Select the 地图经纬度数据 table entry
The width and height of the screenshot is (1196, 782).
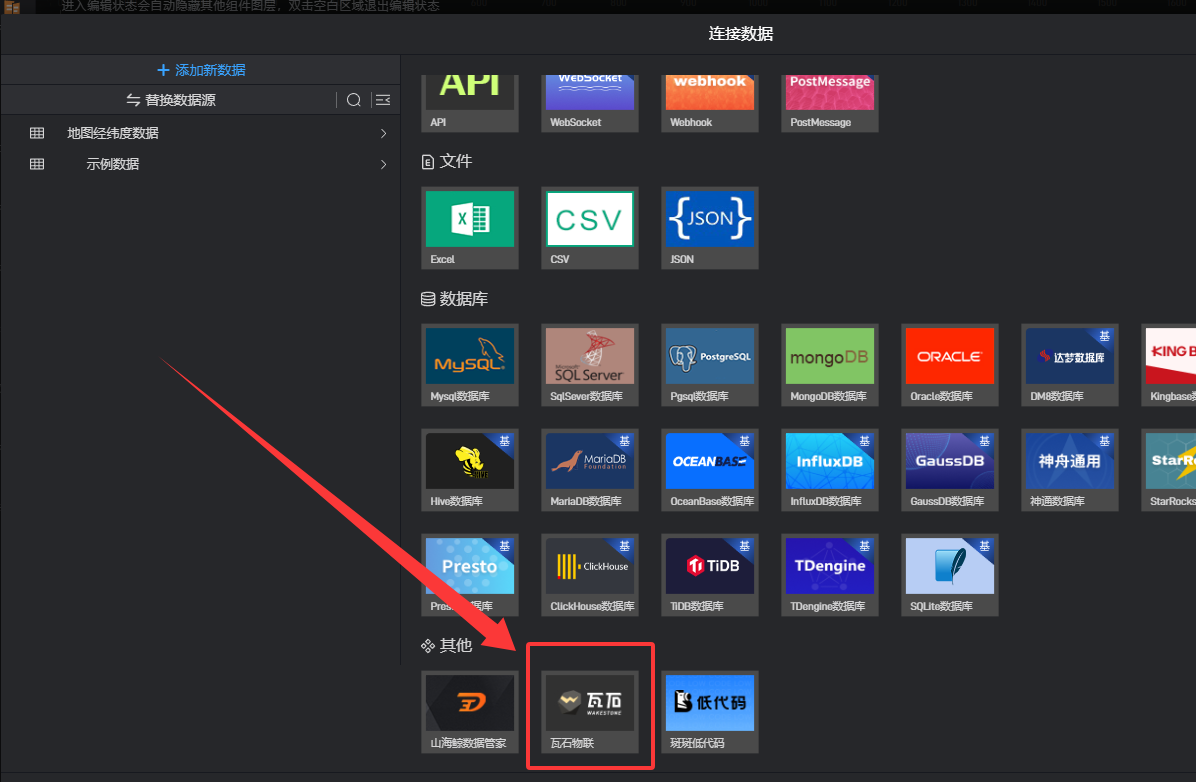(x=113, y=134)
